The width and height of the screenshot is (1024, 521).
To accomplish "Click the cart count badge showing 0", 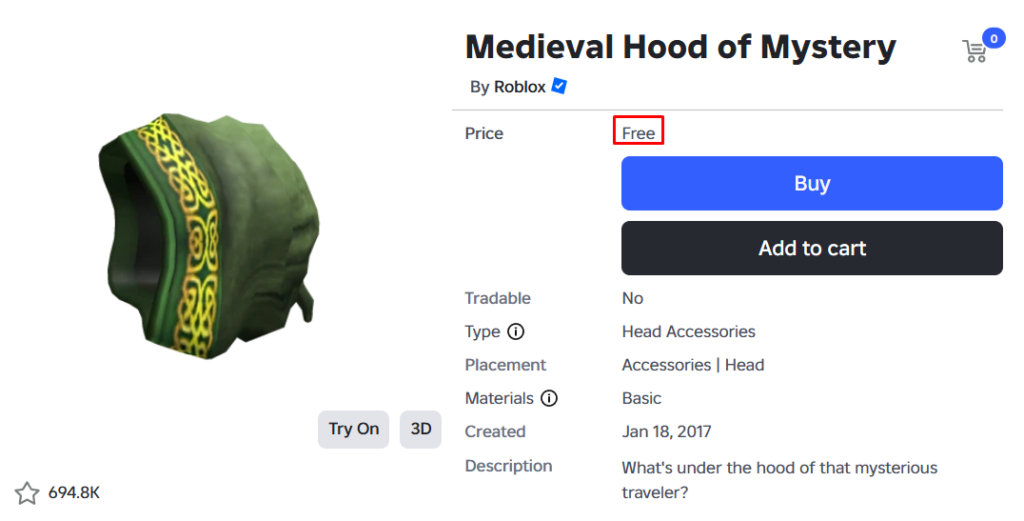I will coord(993,39).
